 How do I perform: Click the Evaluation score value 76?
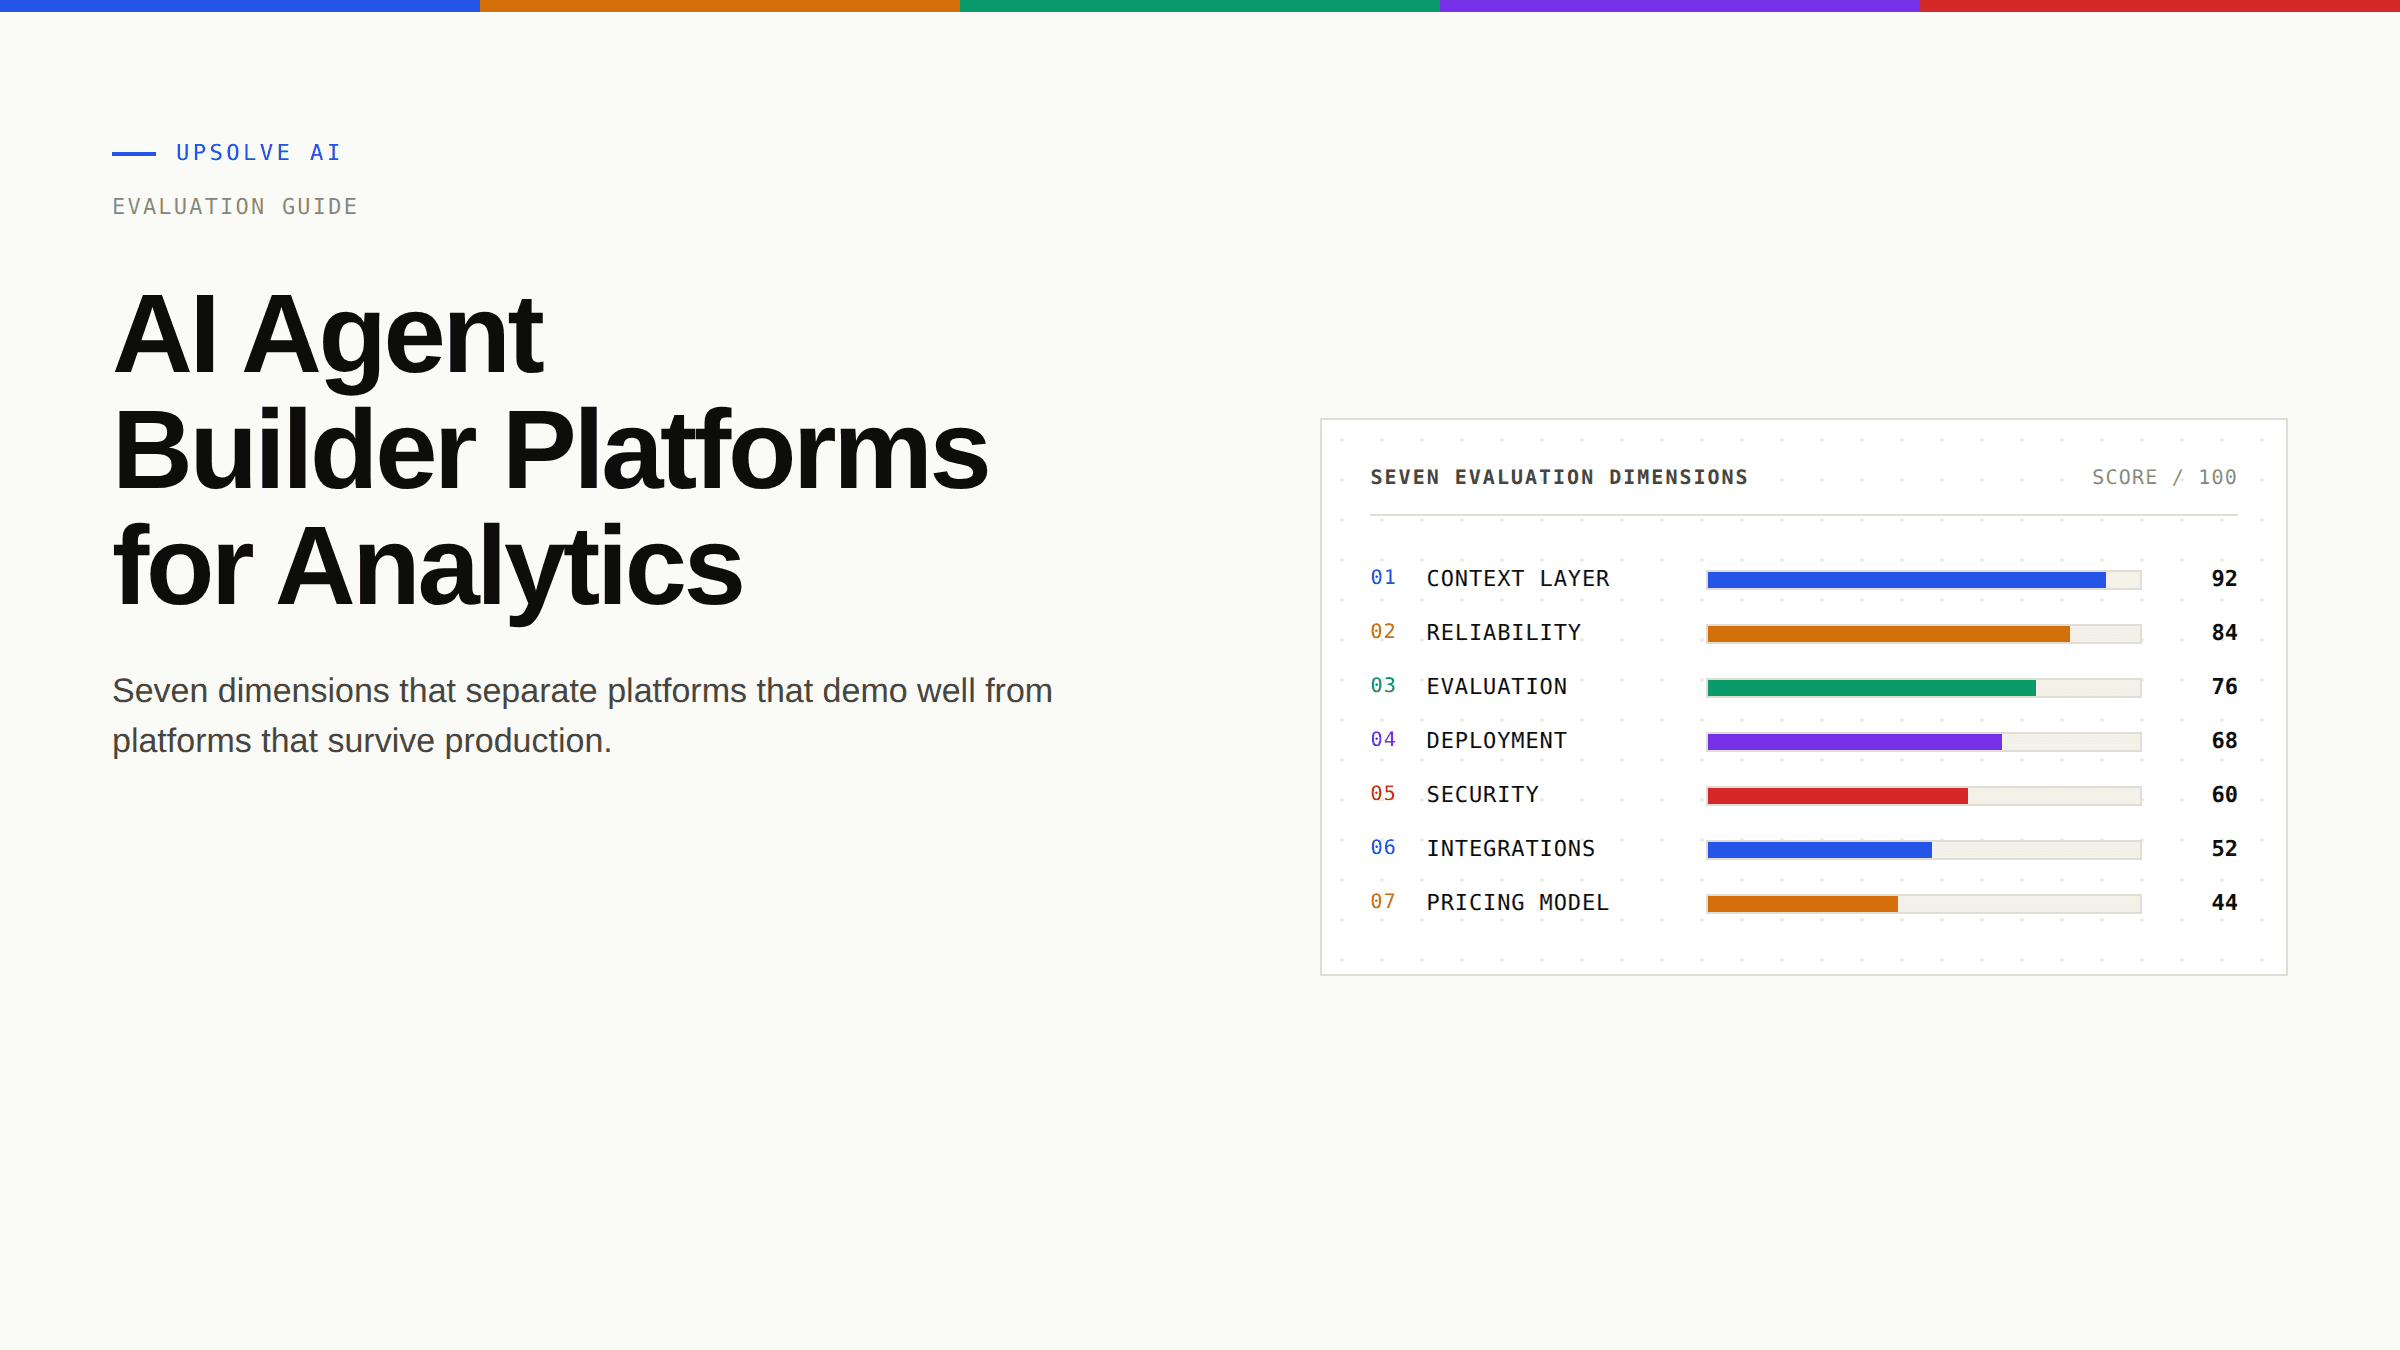click(x=2224, y=687)
